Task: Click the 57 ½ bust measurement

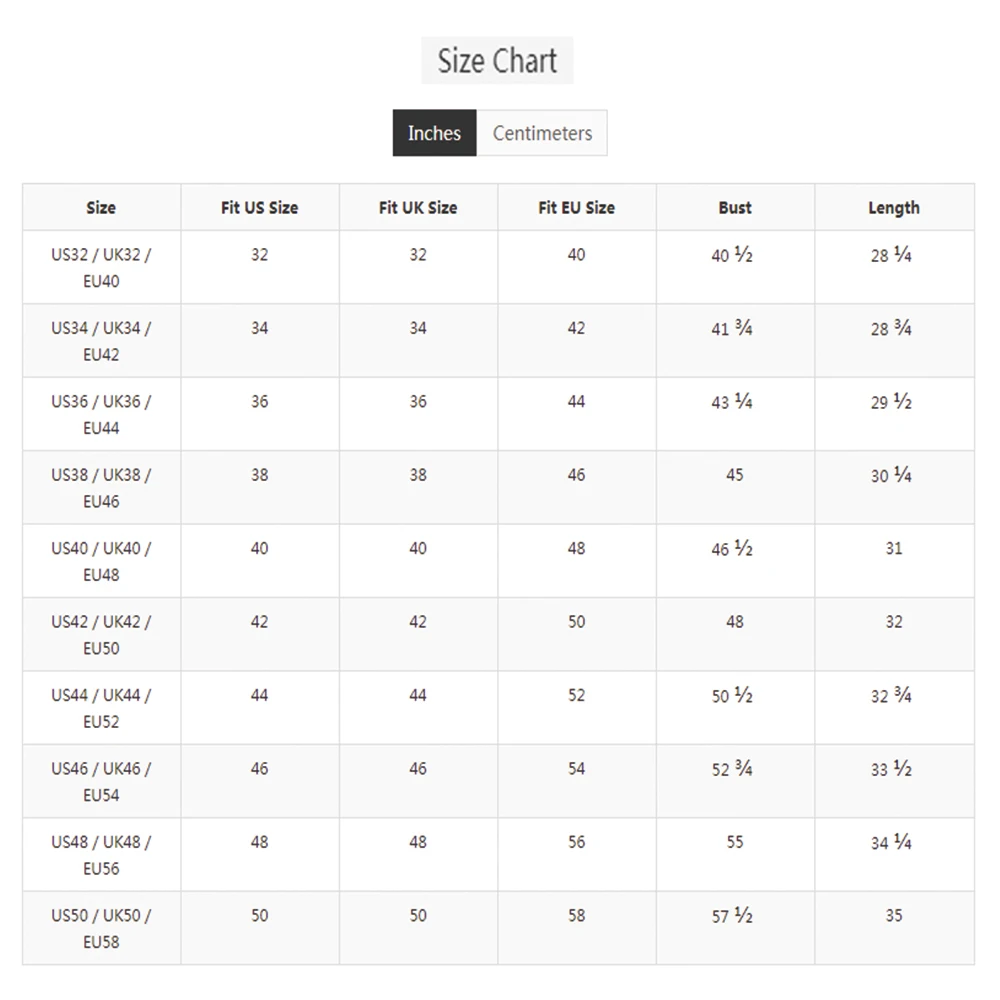Action: (732, 915)
